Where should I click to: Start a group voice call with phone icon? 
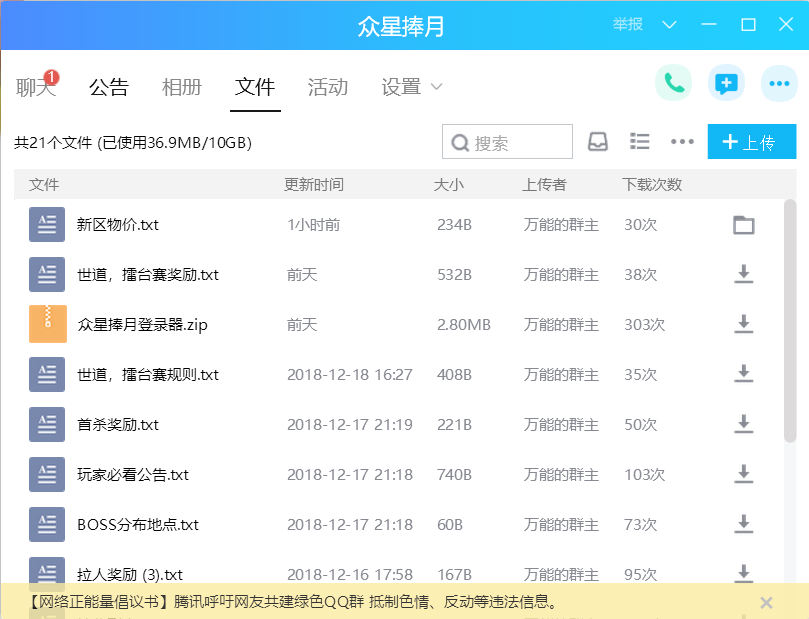673,83
